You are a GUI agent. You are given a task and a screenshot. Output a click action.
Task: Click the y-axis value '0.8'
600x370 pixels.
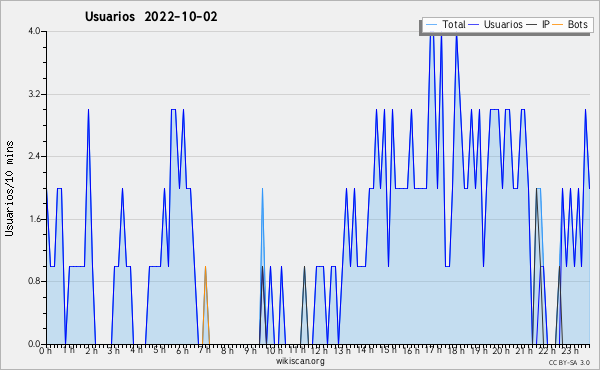[34, 282]
